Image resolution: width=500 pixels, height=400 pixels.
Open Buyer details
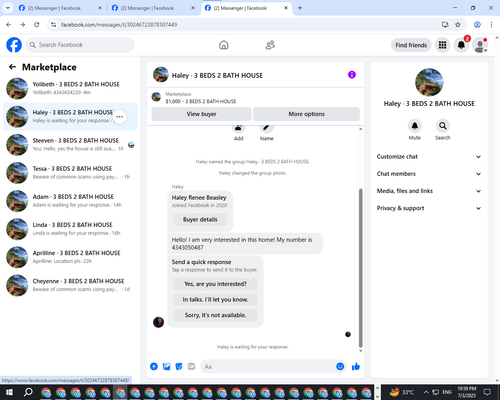[x=200, y=219]
